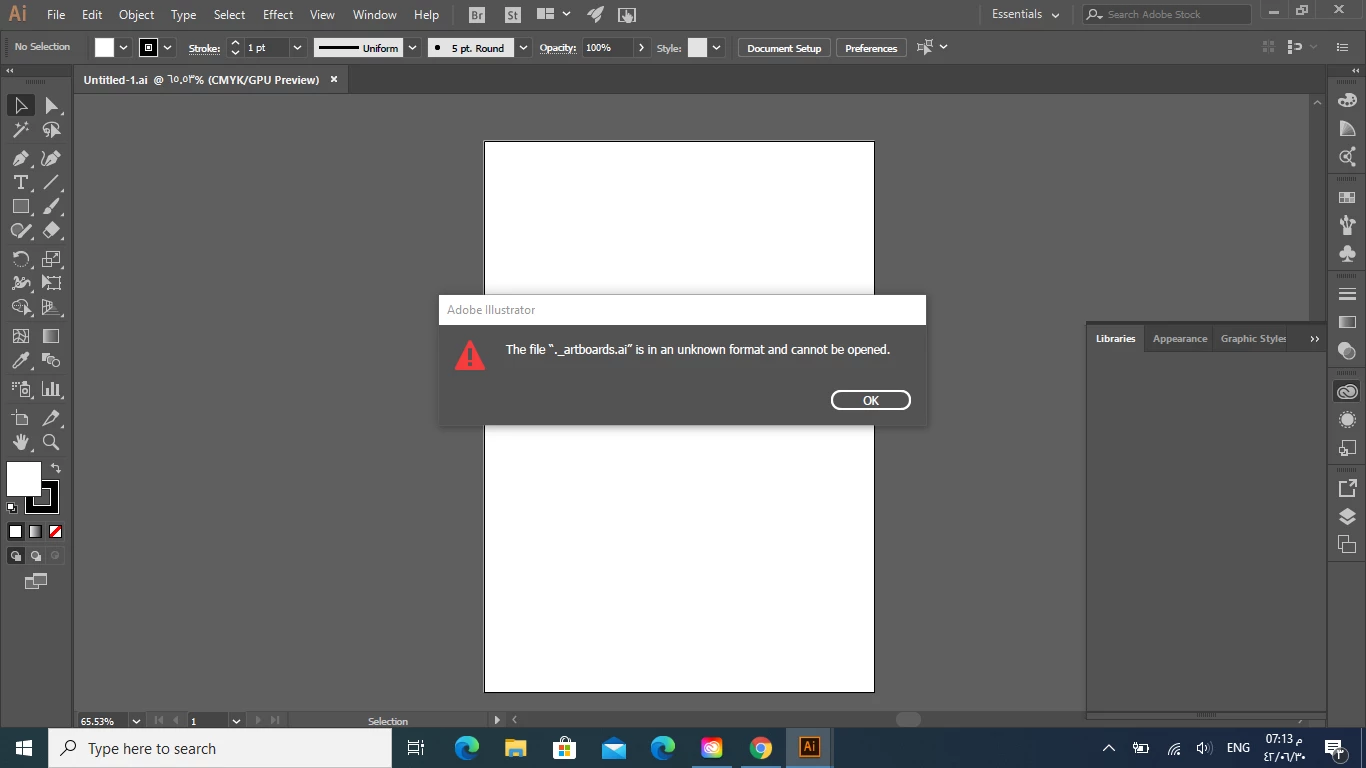Enable Draw Behind mode
This screenshot has height=768, width=1366.
[x=36, y=556]
